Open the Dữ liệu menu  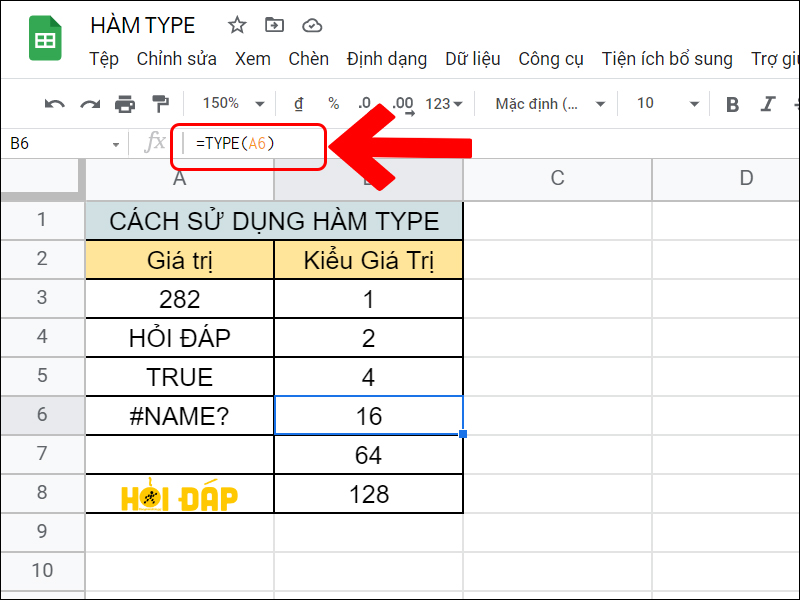(472, 59)
